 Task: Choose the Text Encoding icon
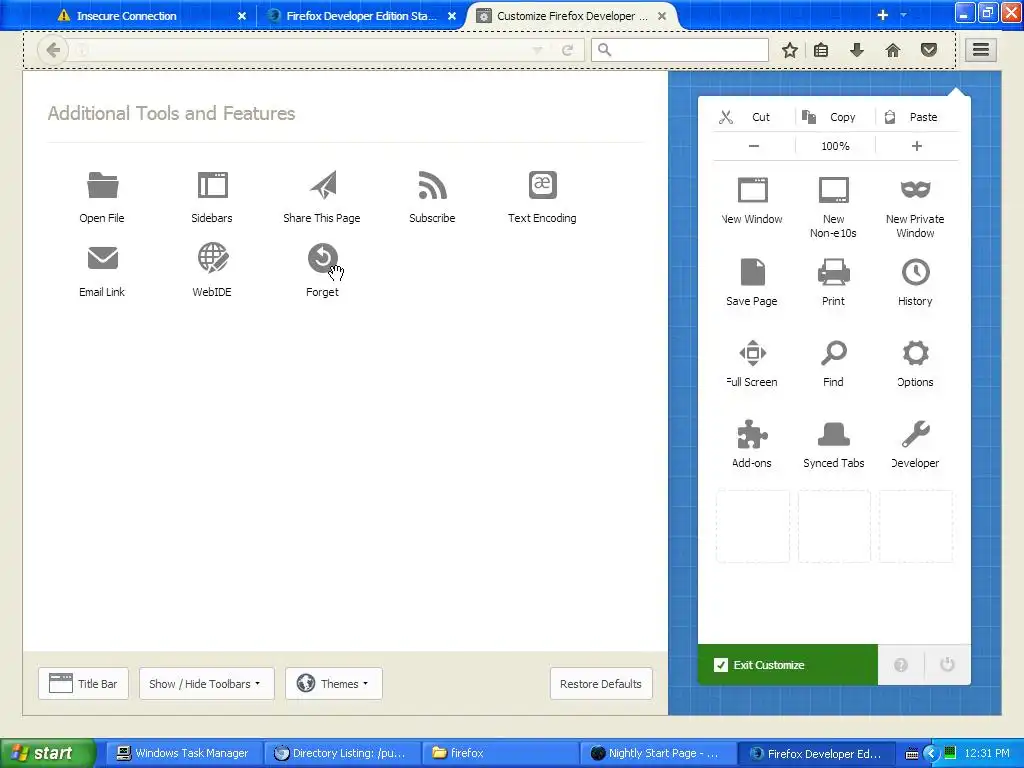(543, 185)
